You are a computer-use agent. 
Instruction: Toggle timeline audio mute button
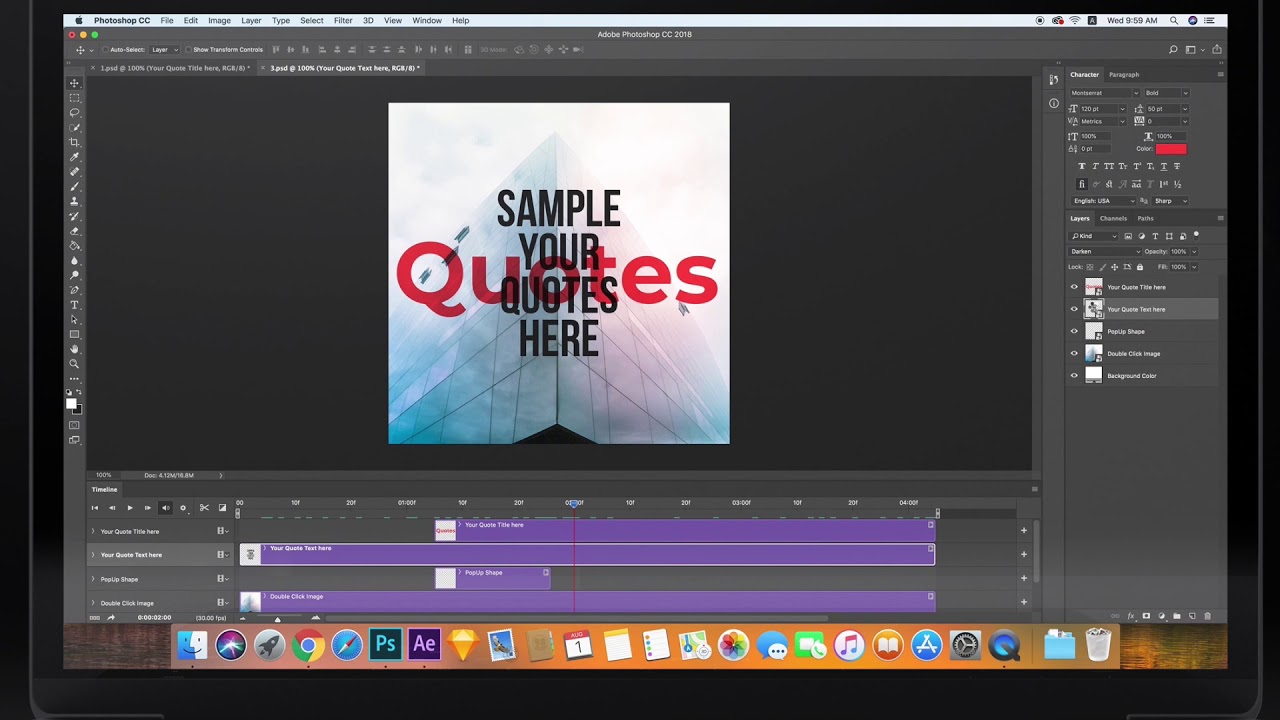[166, 508]
